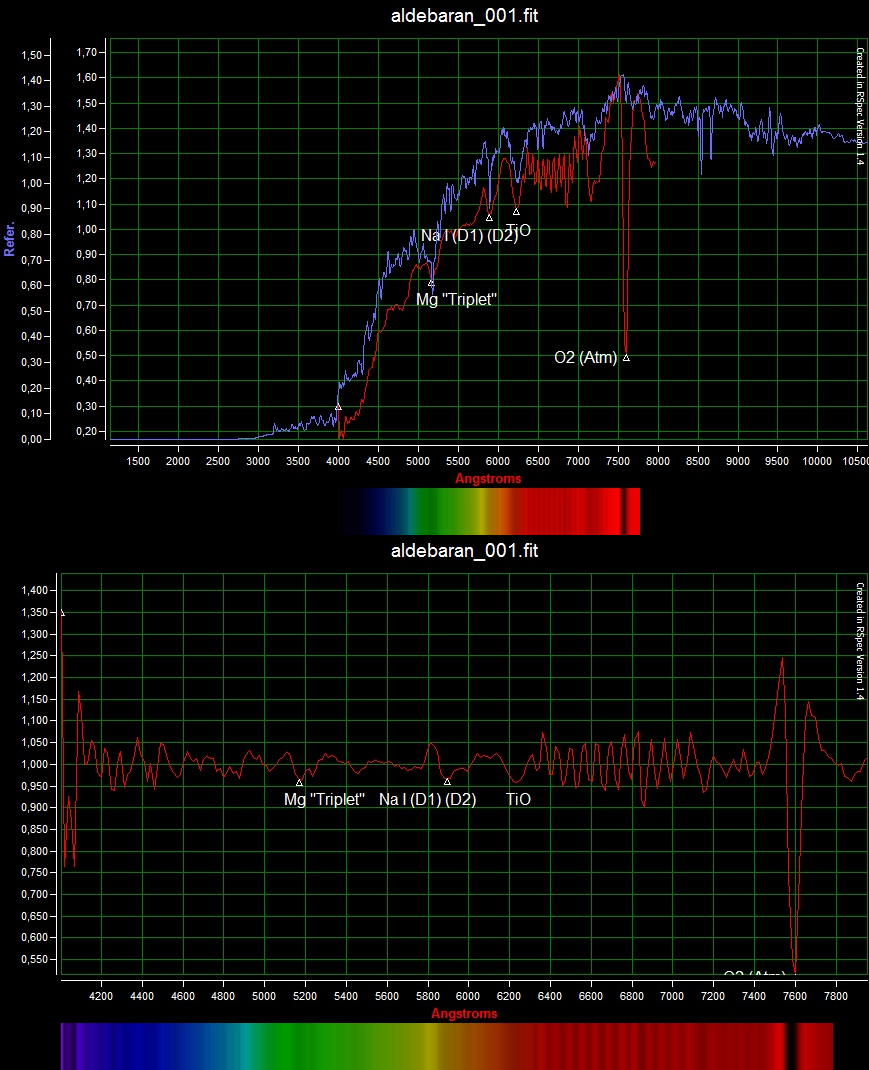The height and width of the screenshot is (1070, 869).
Task: Click the O2 (Atm) triangle marker in upper chart
Action: [626, 357]
